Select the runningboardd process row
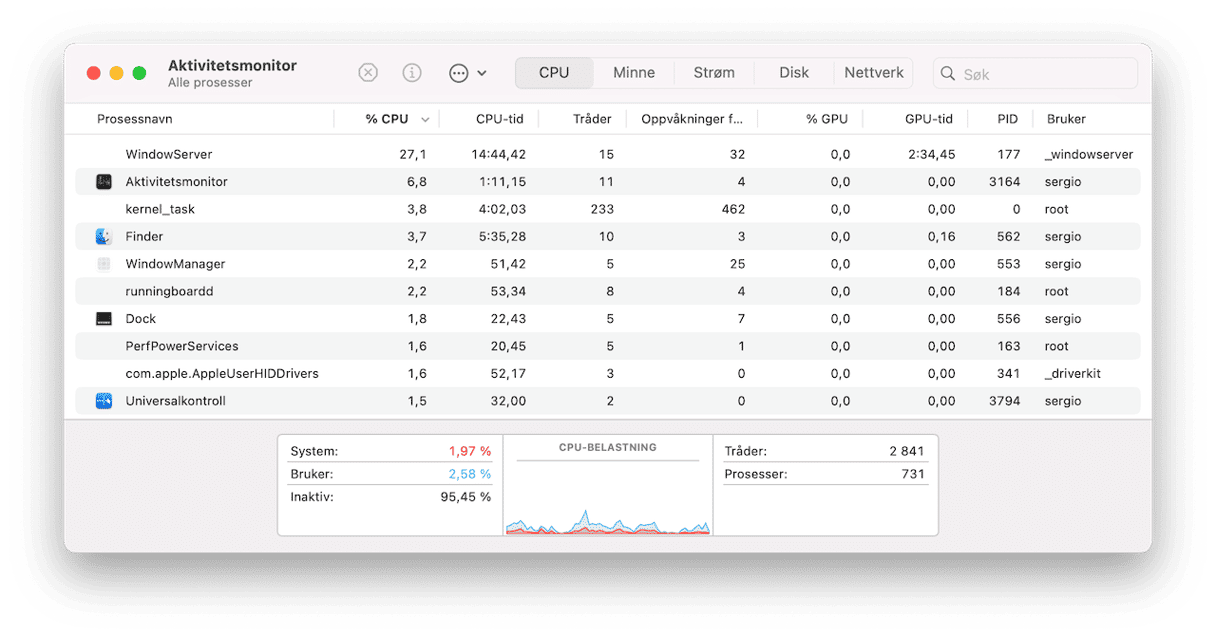Screen dimensions: 1216x637 608,291
